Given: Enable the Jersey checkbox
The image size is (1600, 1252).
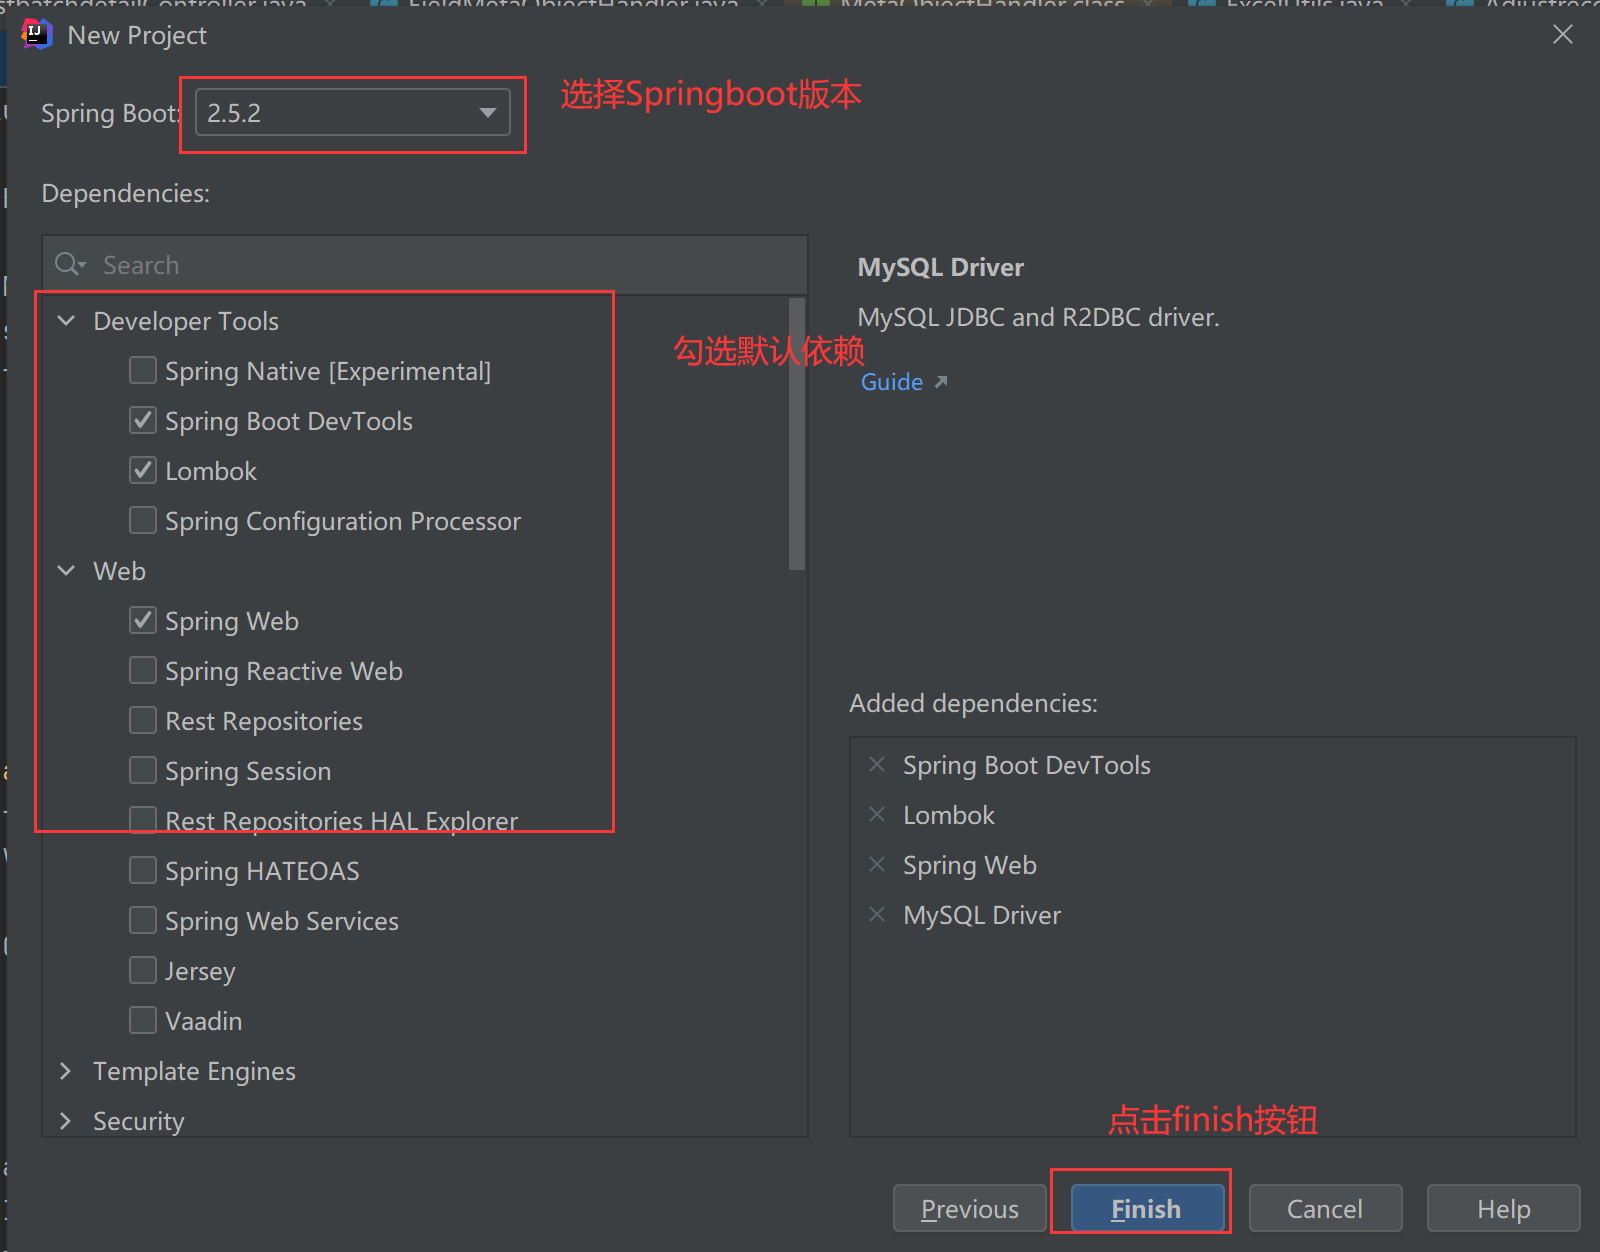Looking at the screenshot, I should pyautogui.click(x=143, y=971).
